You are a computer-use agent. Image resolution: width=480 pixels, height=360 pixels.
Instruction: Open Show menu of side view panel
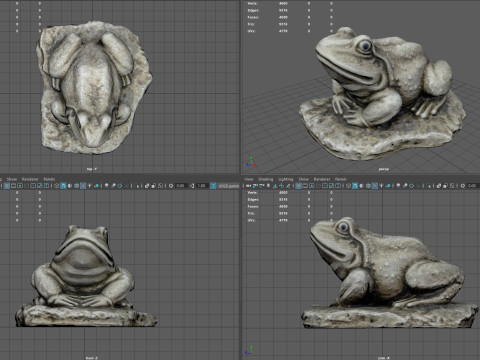tap(303, 179)
